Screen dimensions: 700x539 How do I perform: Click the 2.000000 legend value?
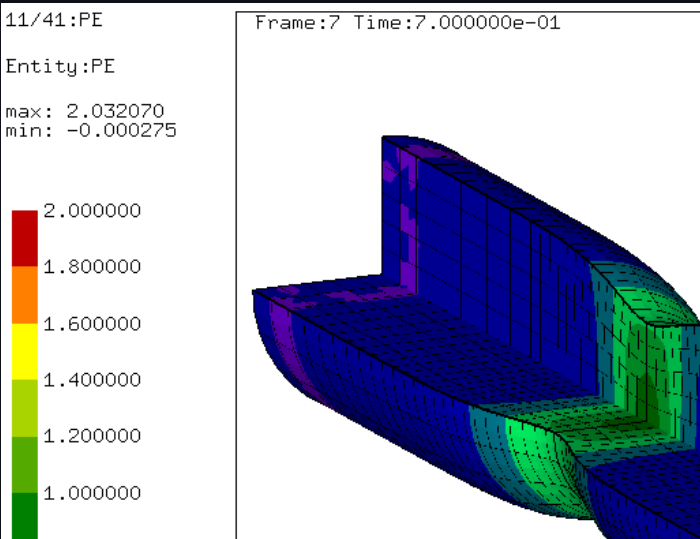(92, 210)
